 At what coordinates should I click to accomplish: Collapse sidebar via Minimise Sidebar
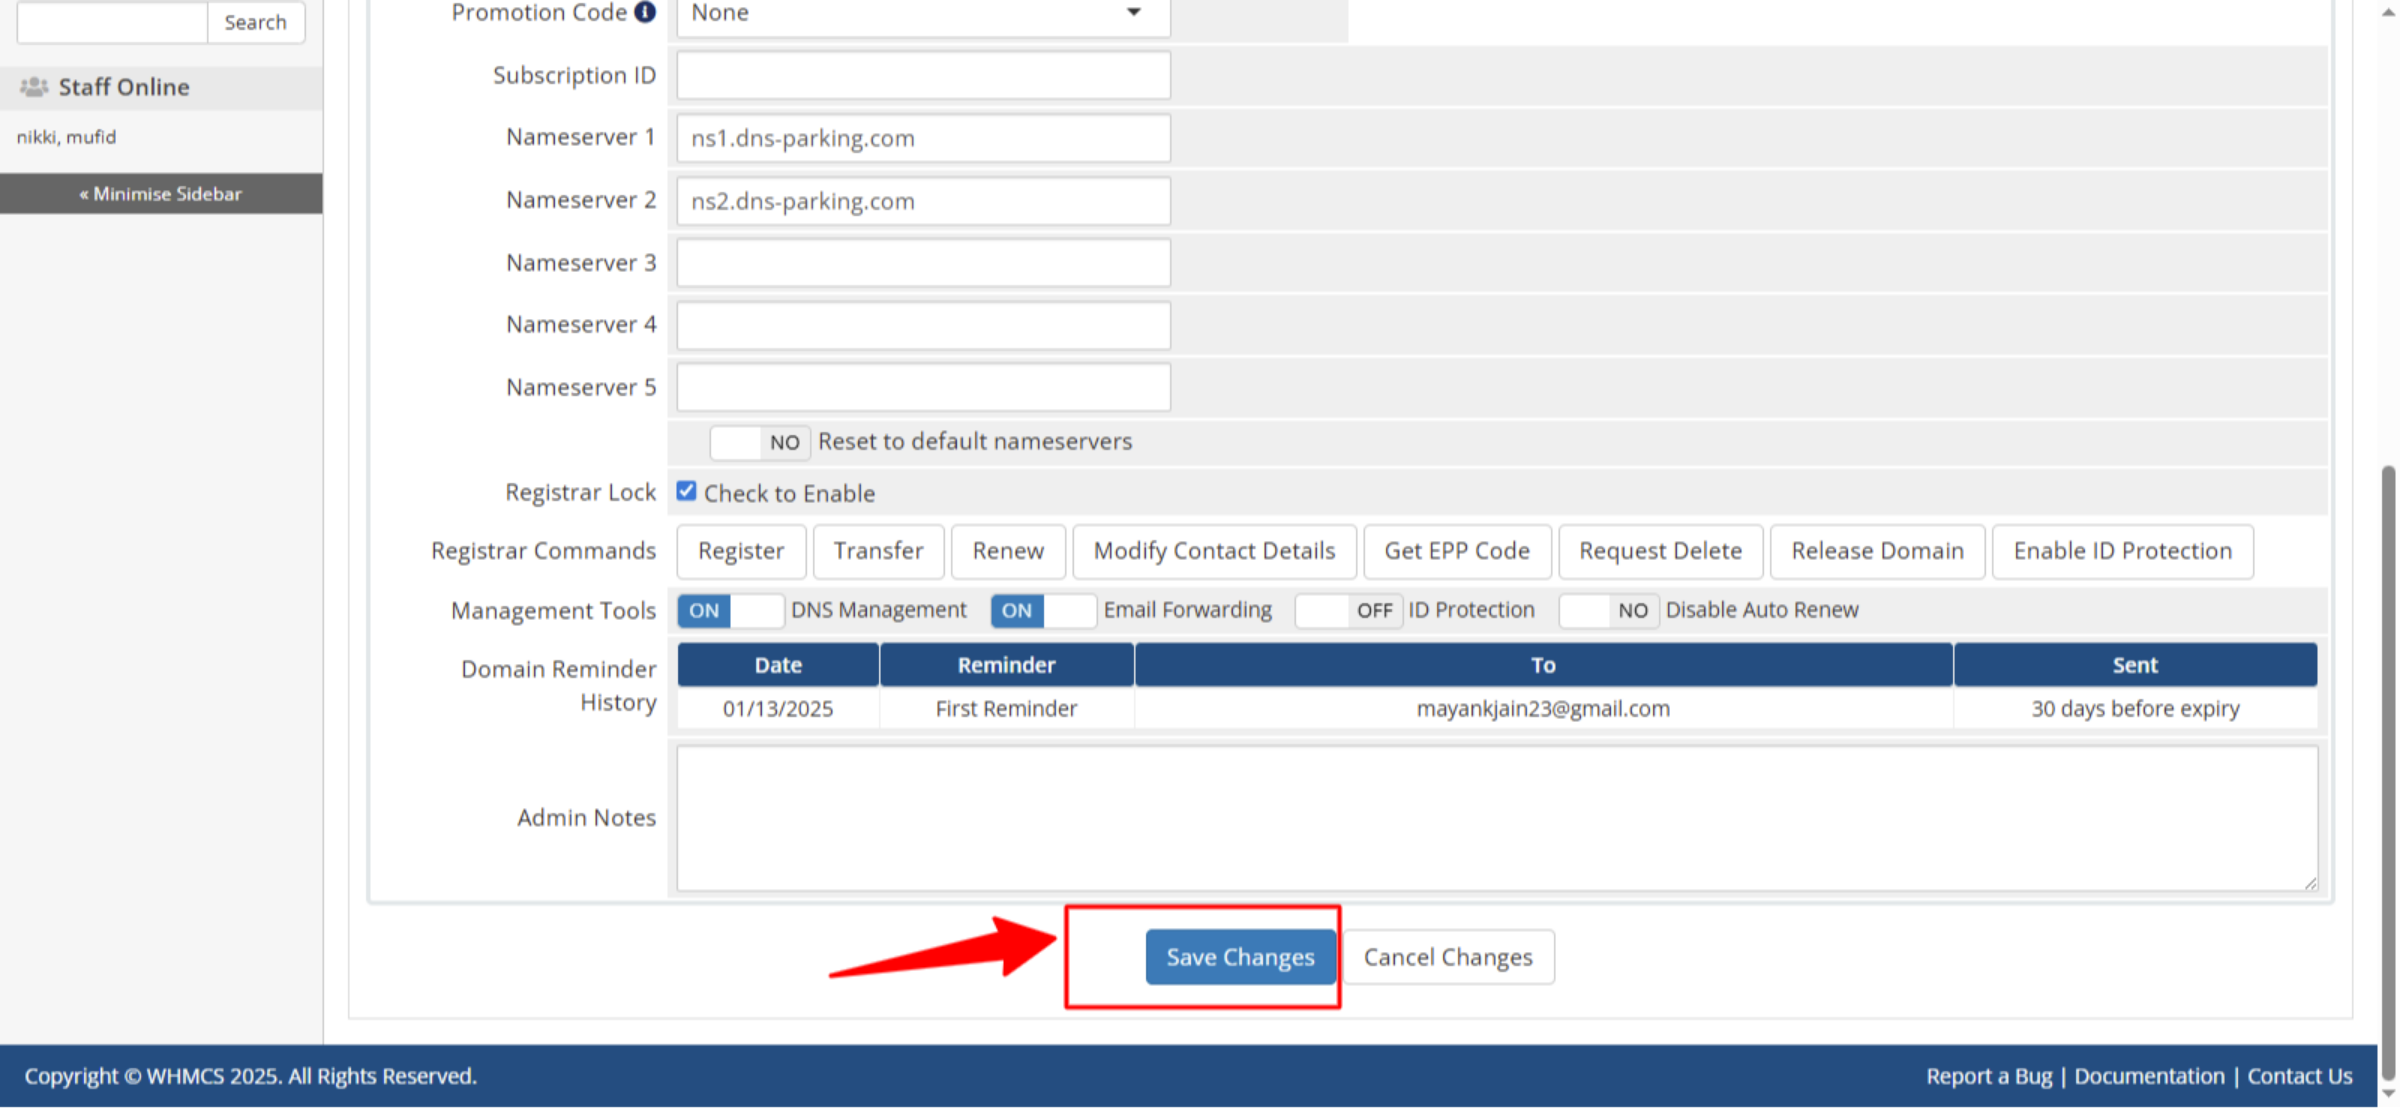161,193
